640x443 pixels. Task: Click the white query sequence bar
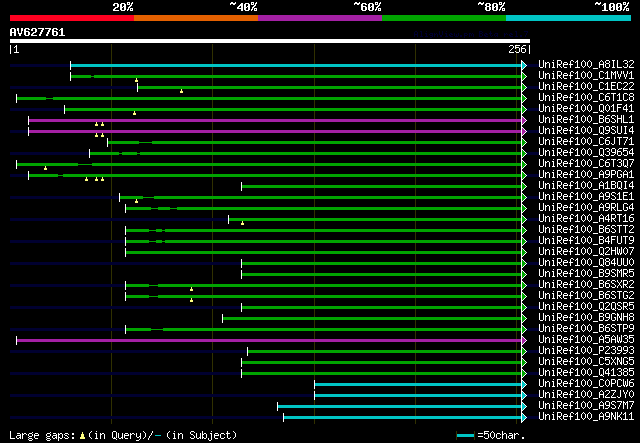pos(270,41)
